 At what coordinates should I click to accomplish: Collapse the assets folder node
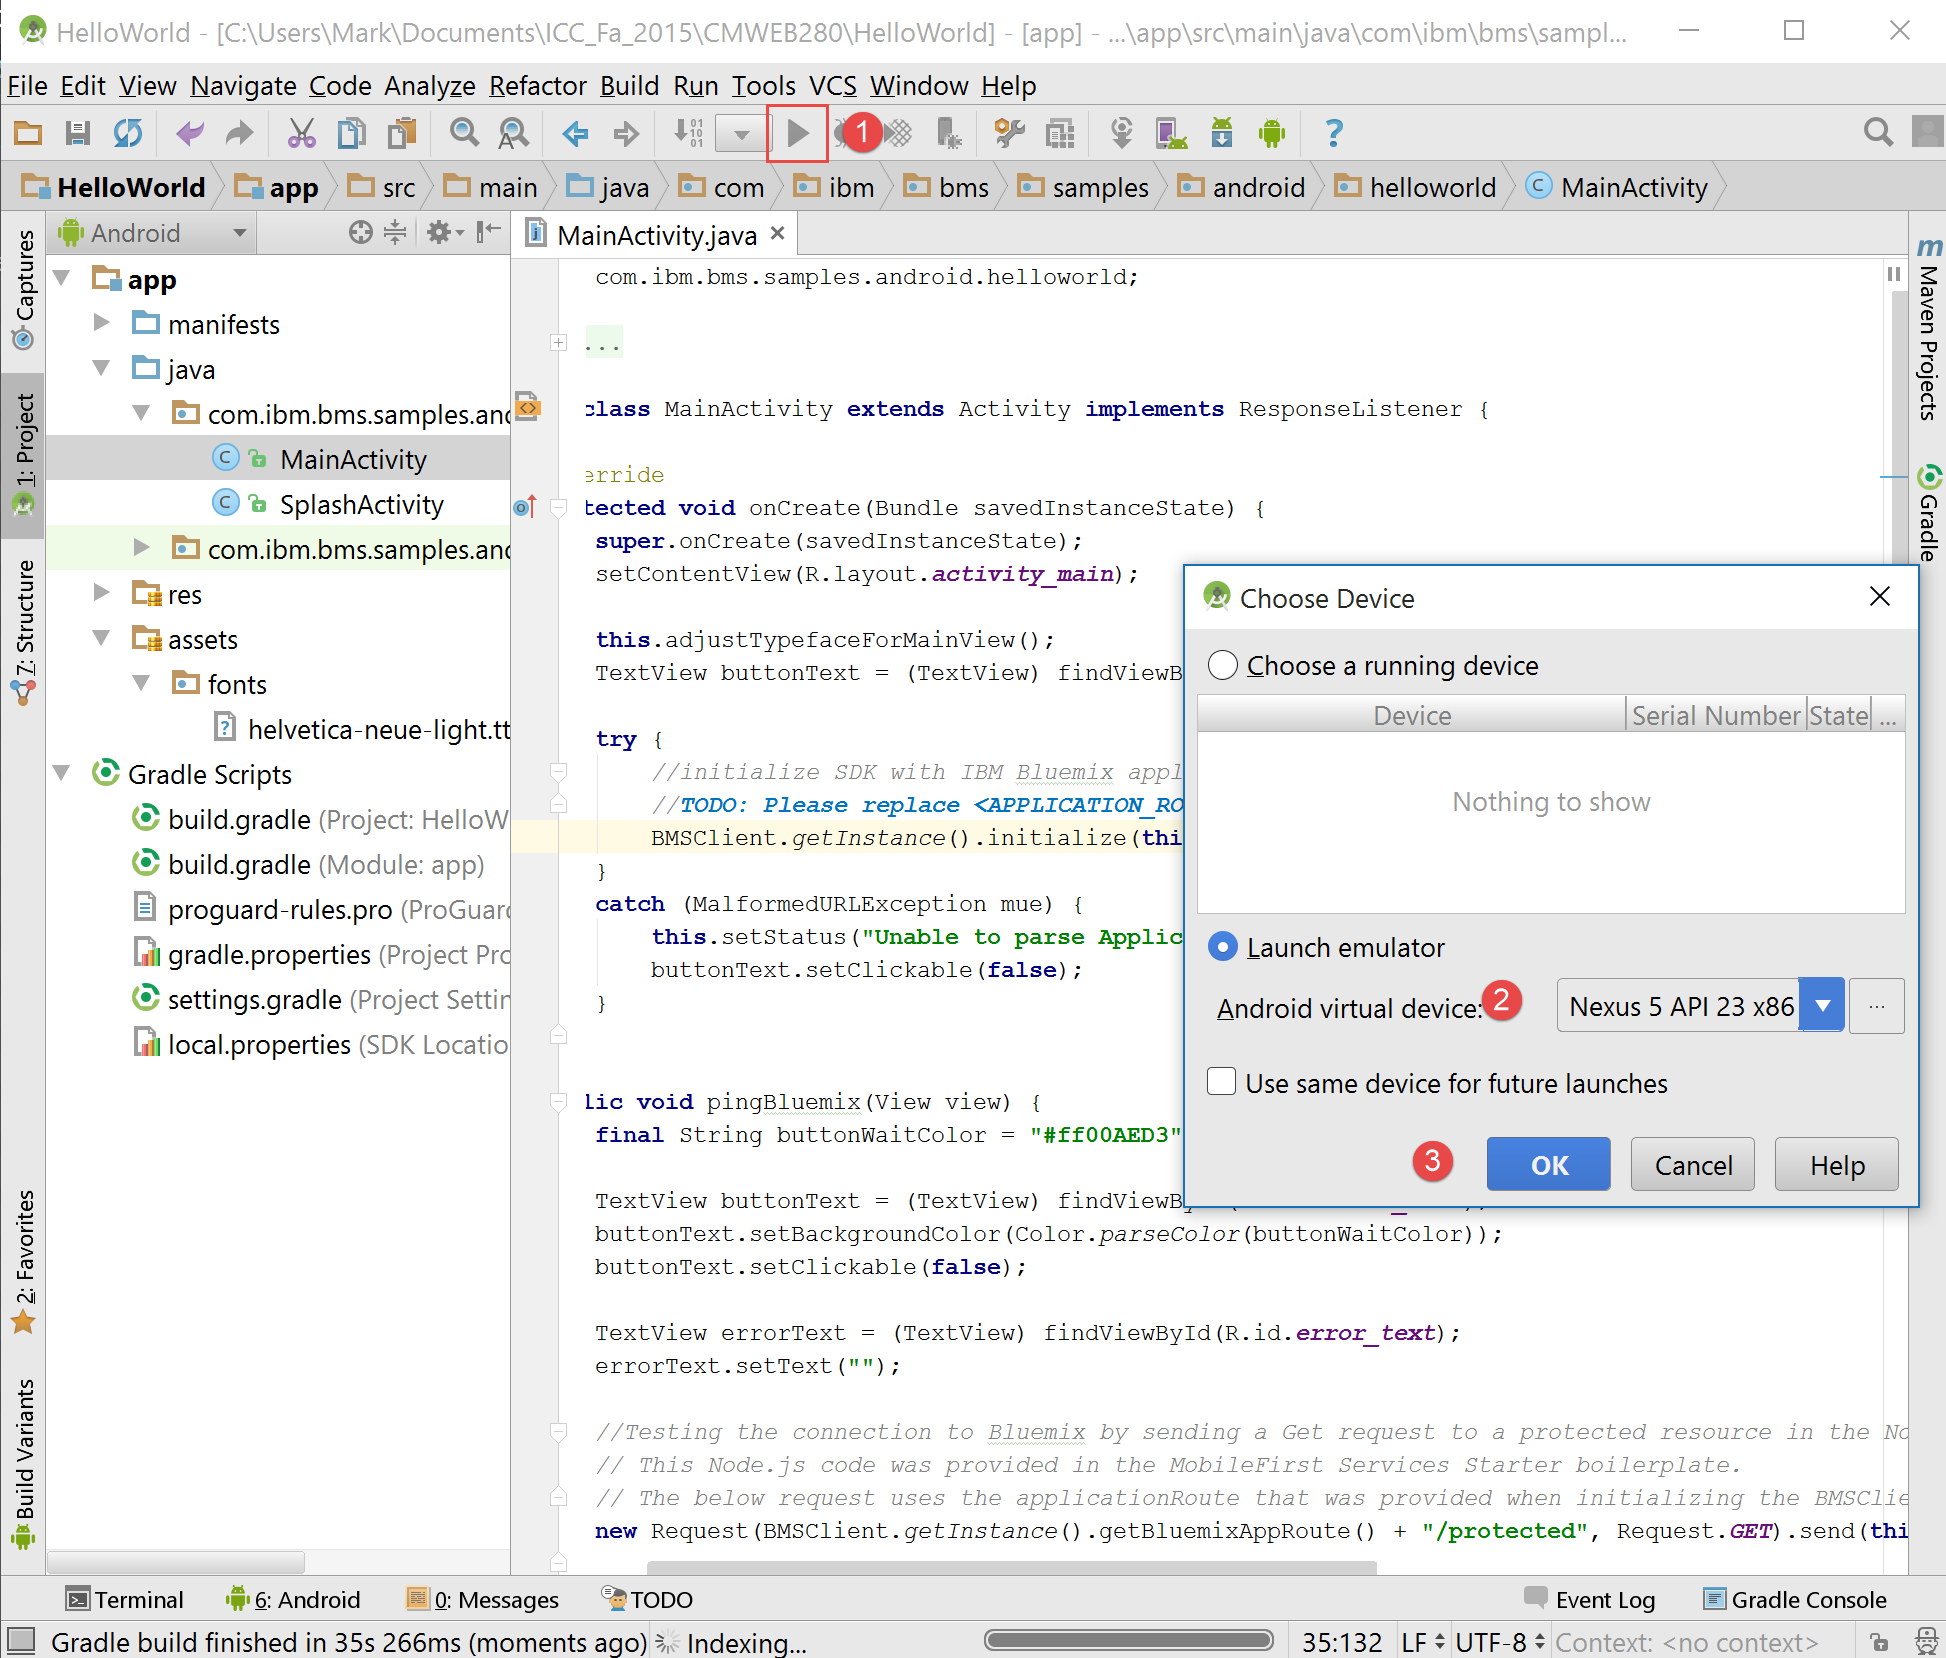pos(101,638)
